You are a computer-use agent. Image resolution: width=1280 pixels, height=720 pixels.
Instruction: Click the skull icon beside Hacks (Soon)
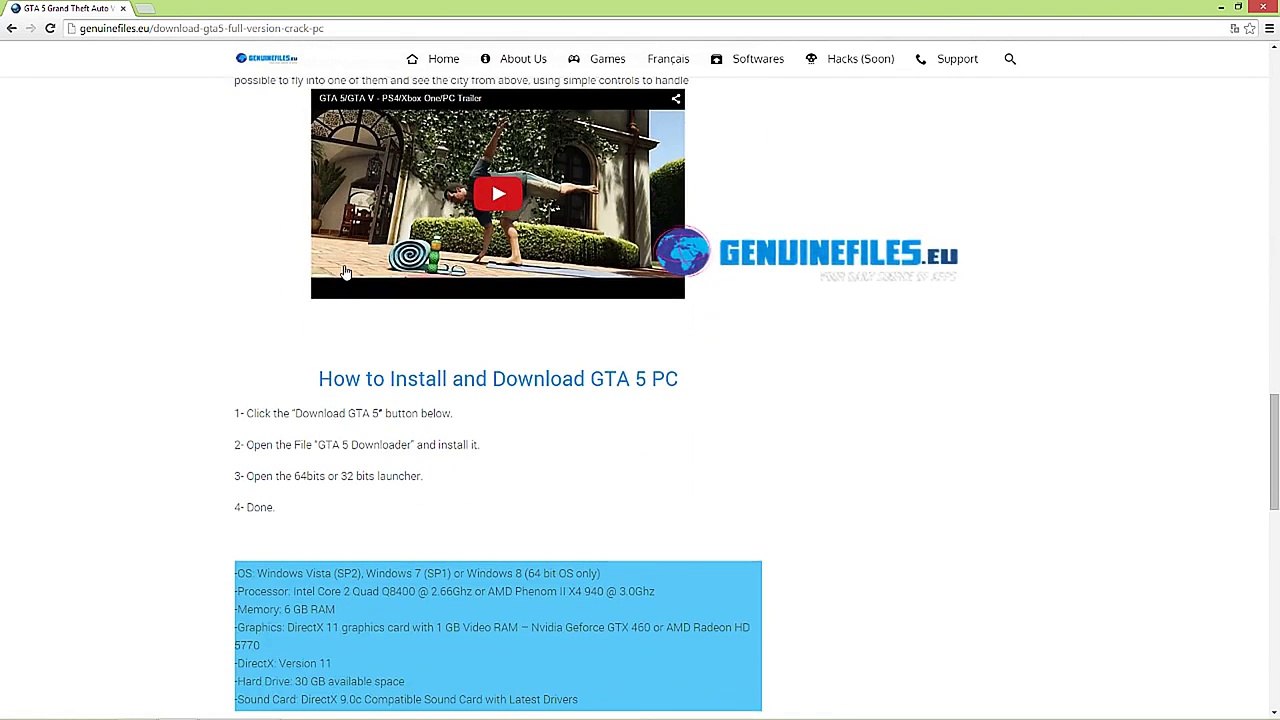tap(811, 59)
